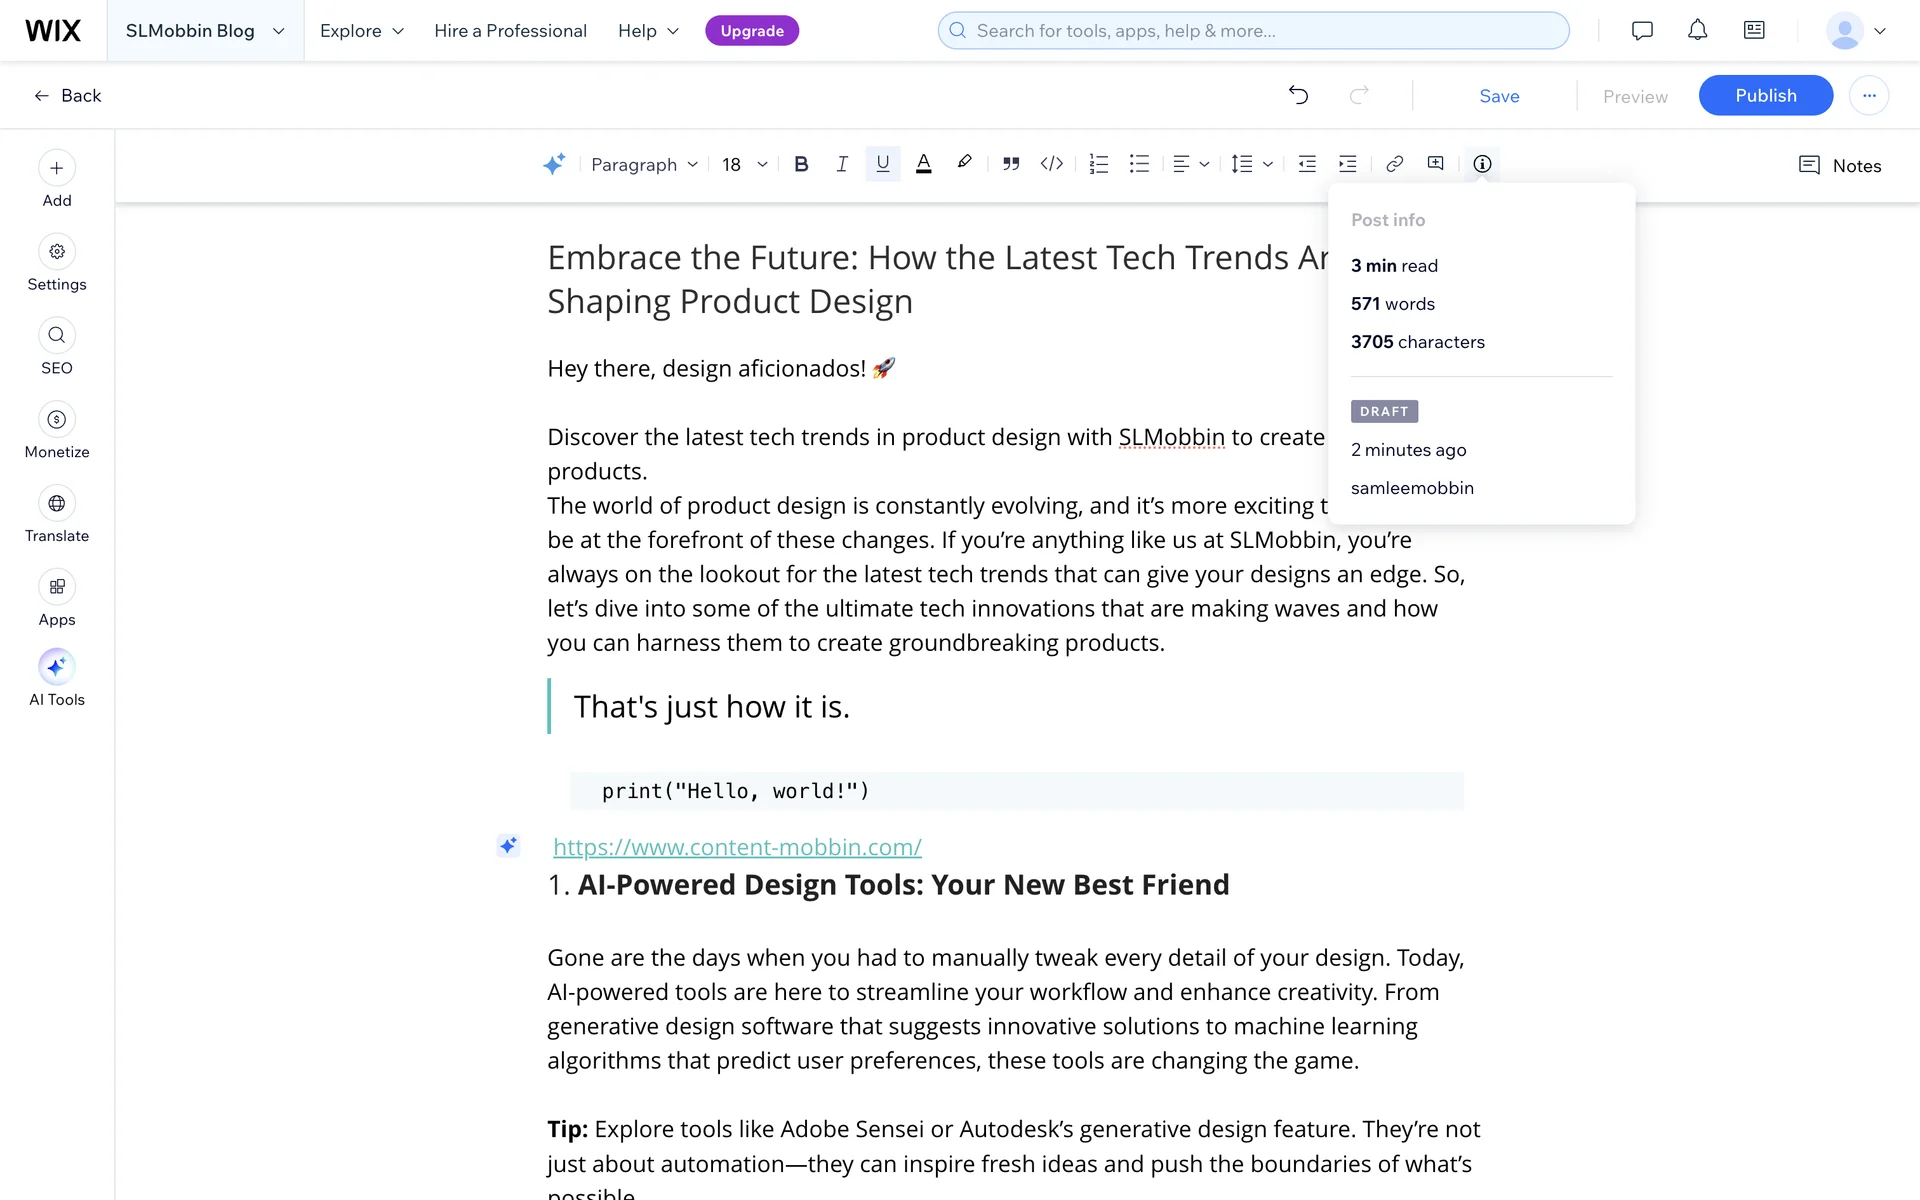The width and height of the screenshot is (1920, 1200).
Task: Open AI Tools in sidebar
Action: pos(57,668)
